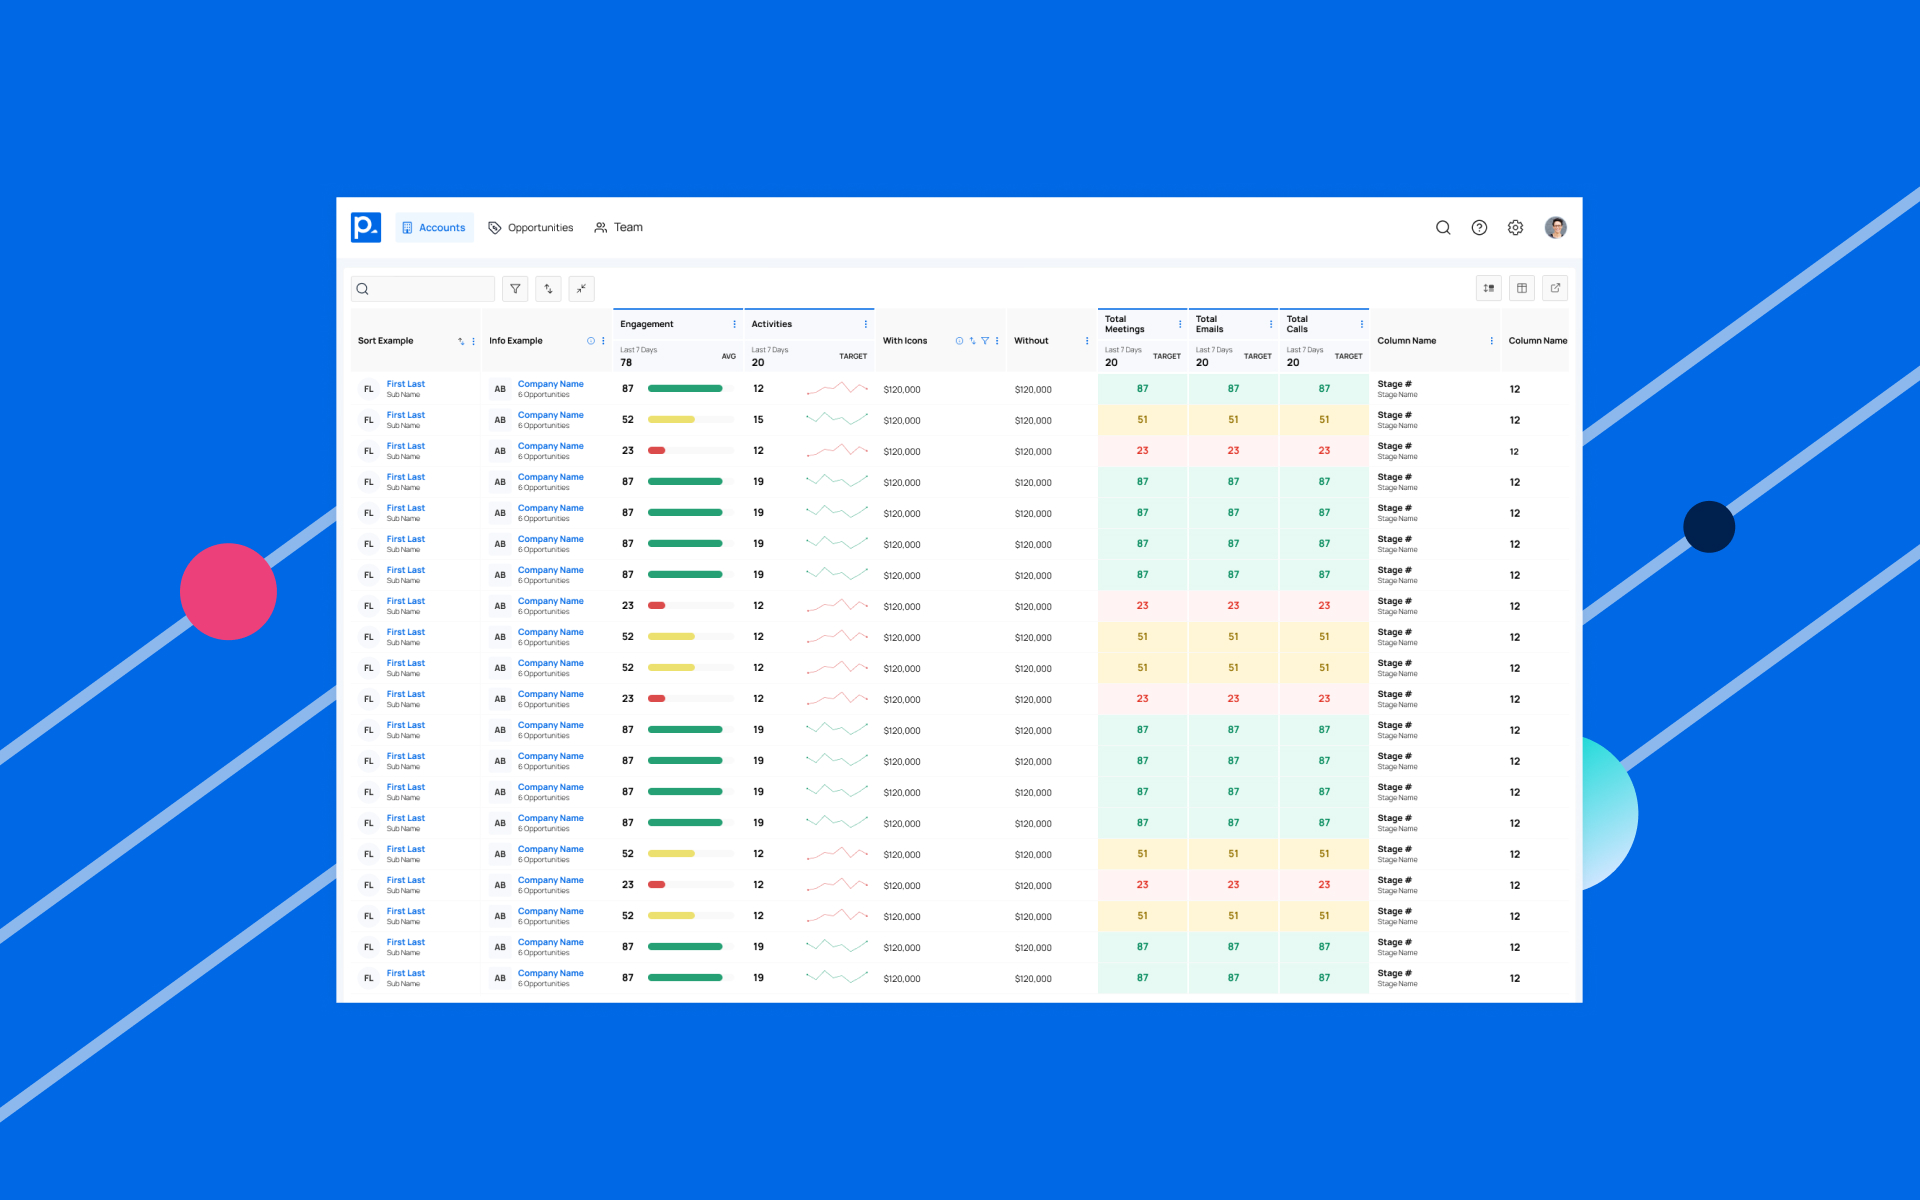Open the row height adjustment icon on the right

[x=1488, y=288]
